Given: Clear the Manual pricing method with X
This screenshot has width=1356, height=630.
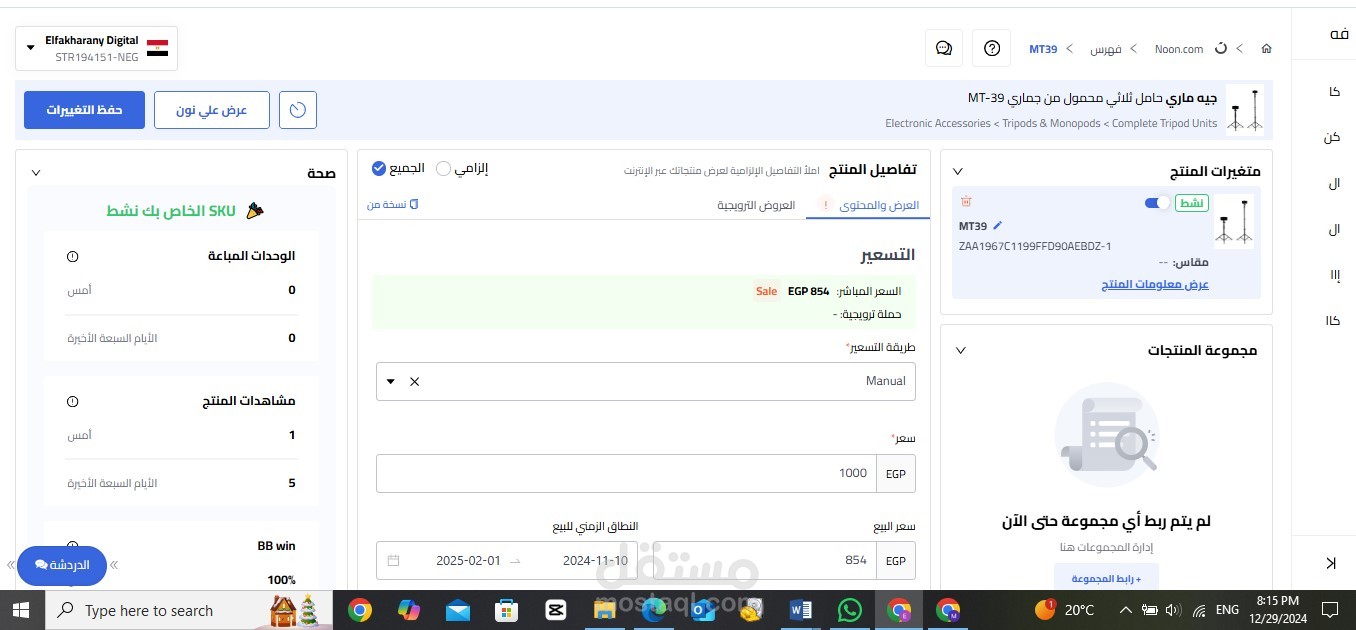Looking at the screenshot, I should coord(415,381).
